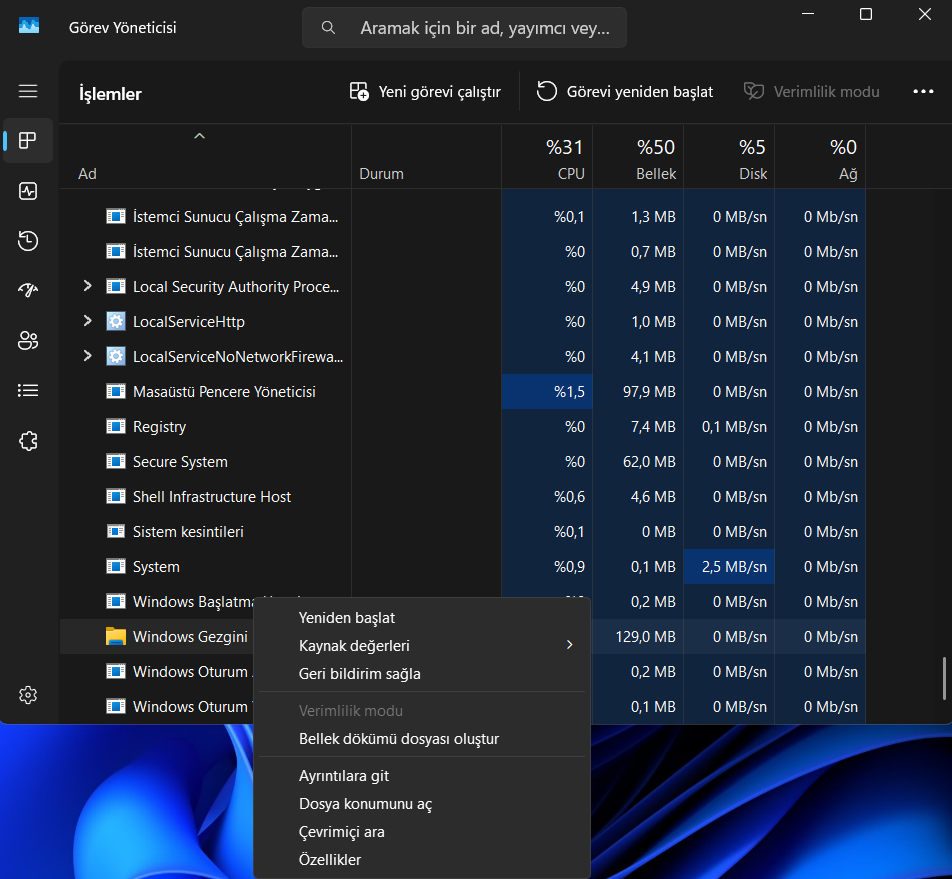Click the 62,0 MB memory cell
Image resolution: width=952 pixels, height=879 pixels.
point(638,461)
